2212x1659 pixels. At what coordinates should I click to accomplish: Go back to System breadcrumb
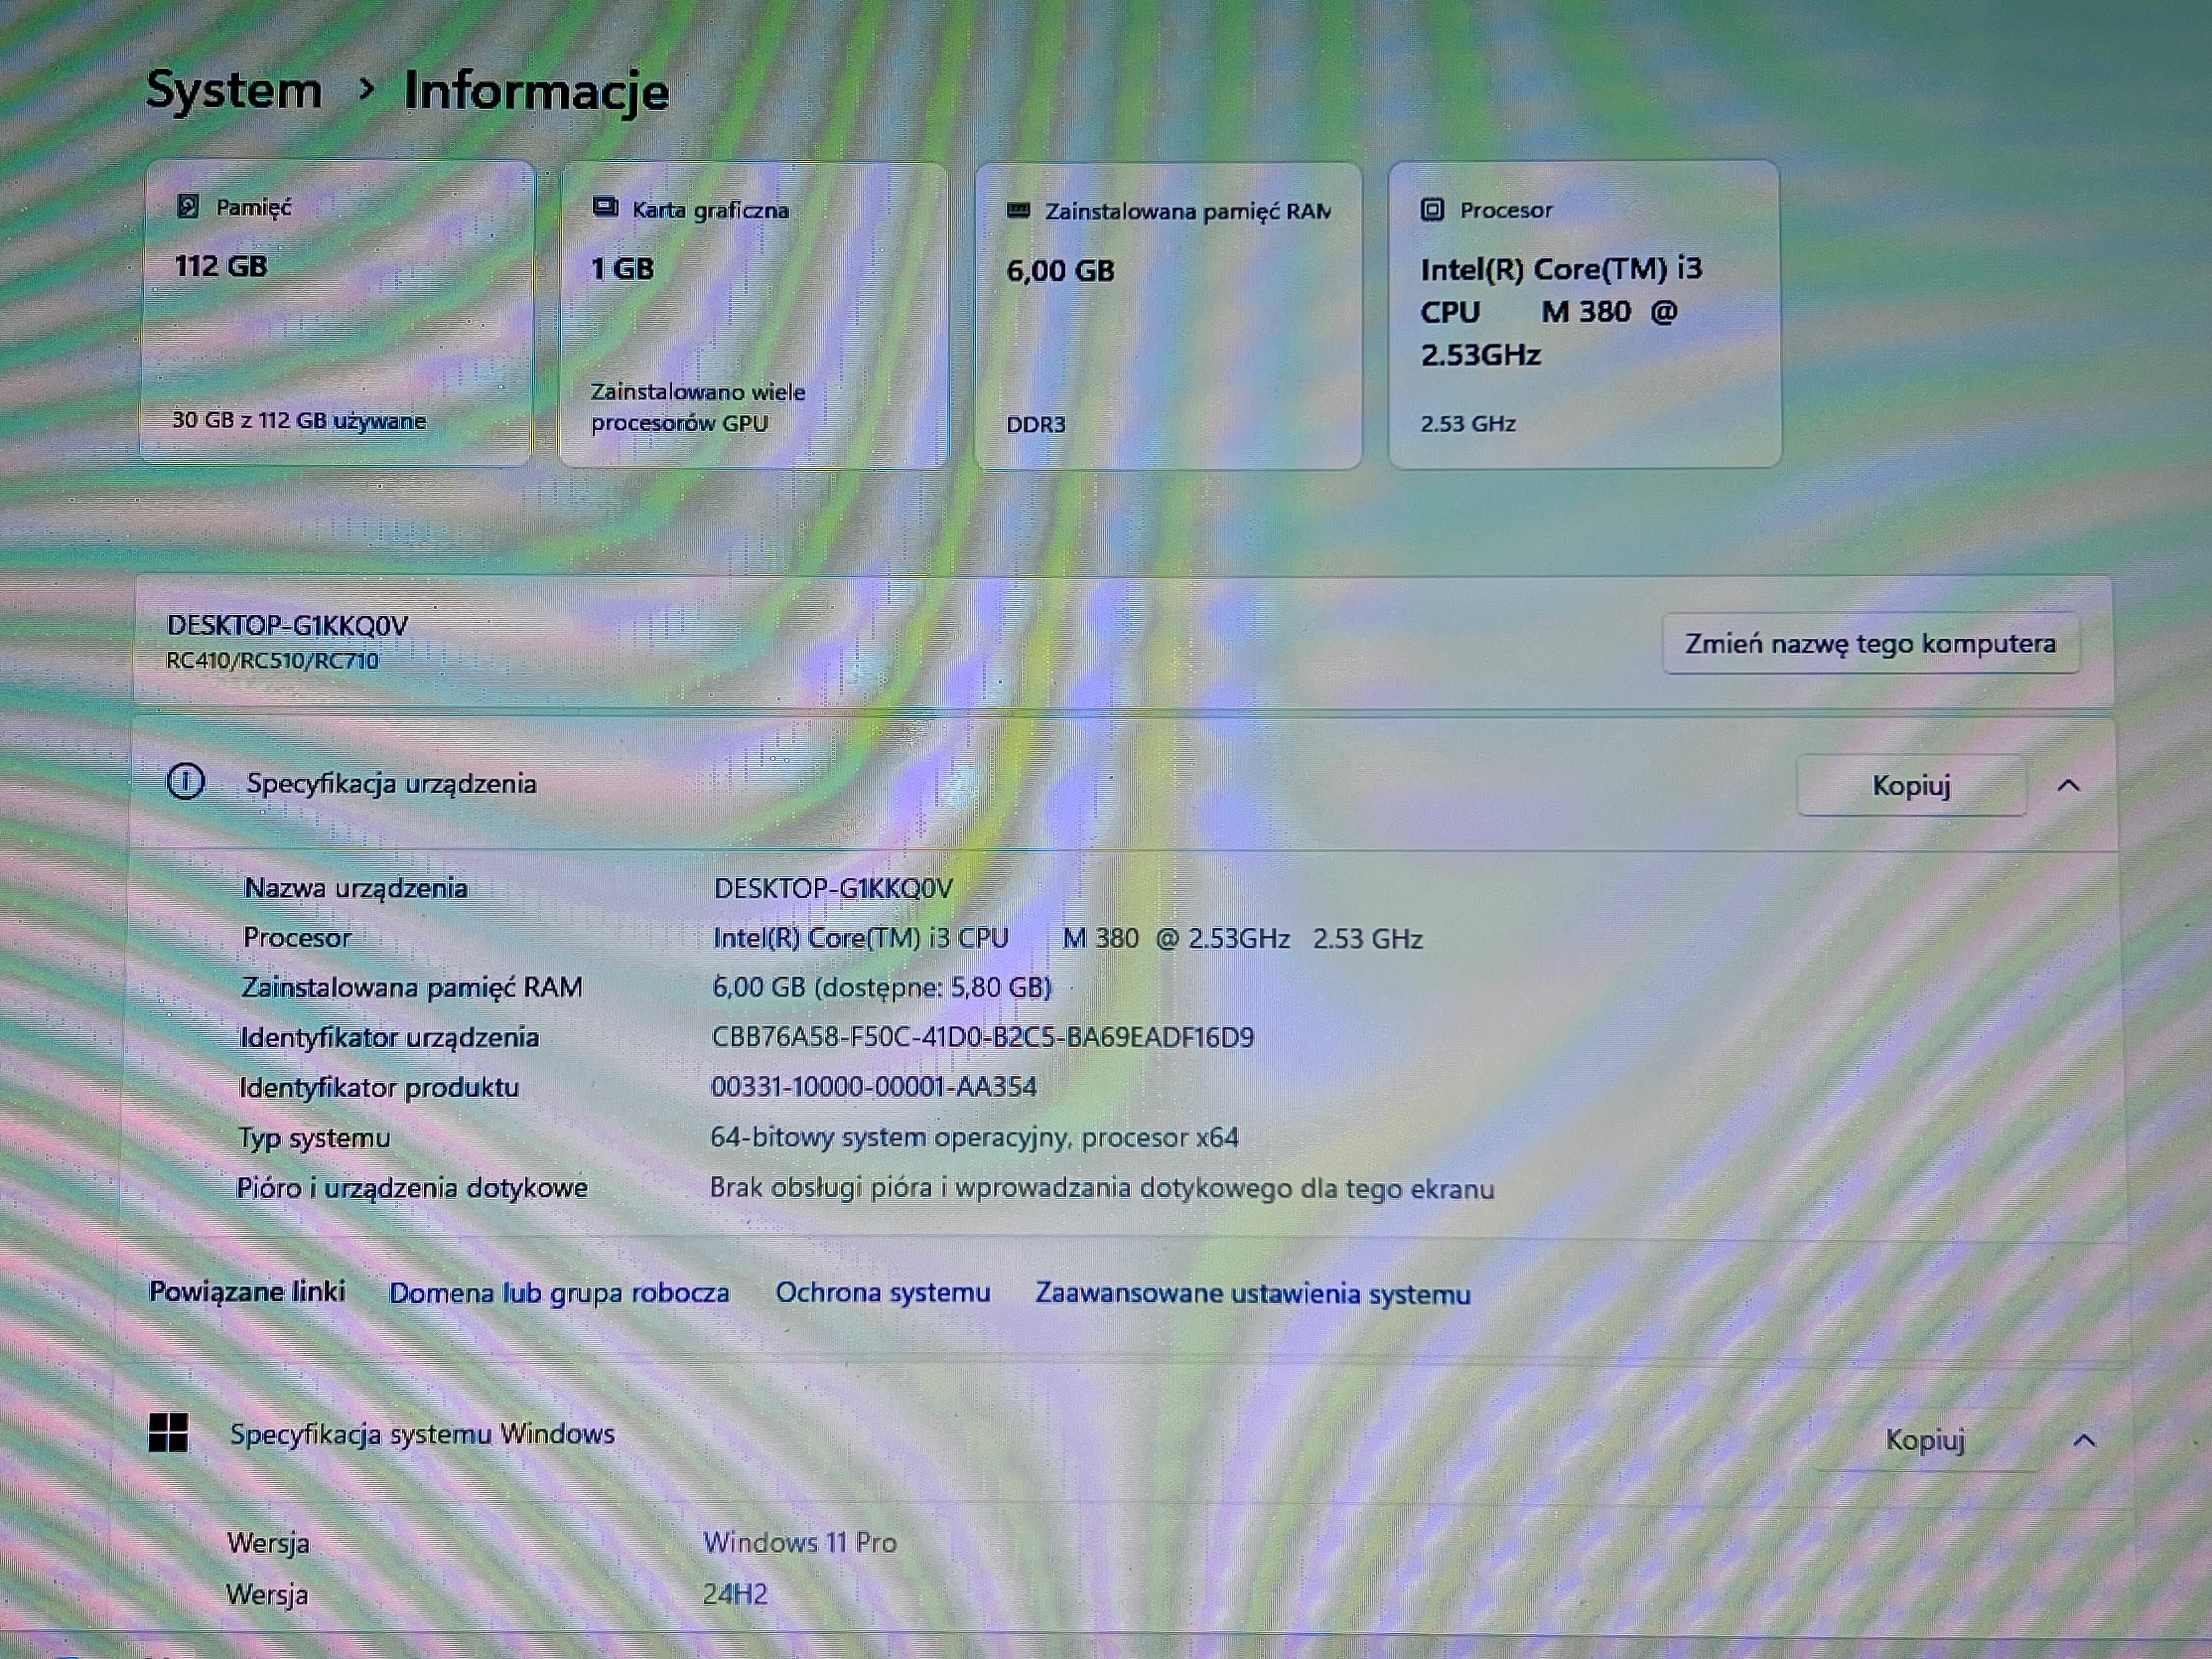(234, 90)
